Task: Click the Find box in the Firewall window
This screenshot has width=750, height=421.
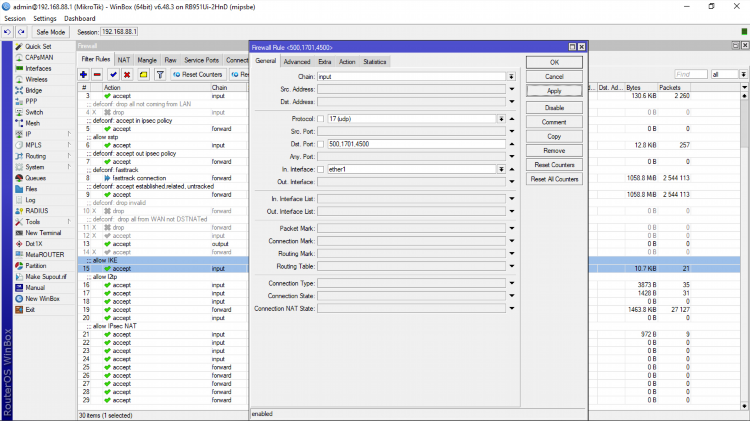Action: [x=691, y=74]
